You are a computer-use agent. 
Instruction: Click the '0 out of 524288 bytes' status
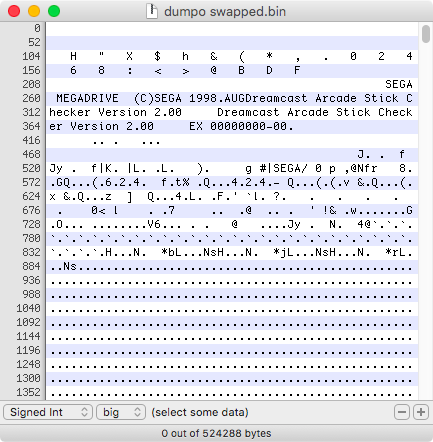(216, 433)
